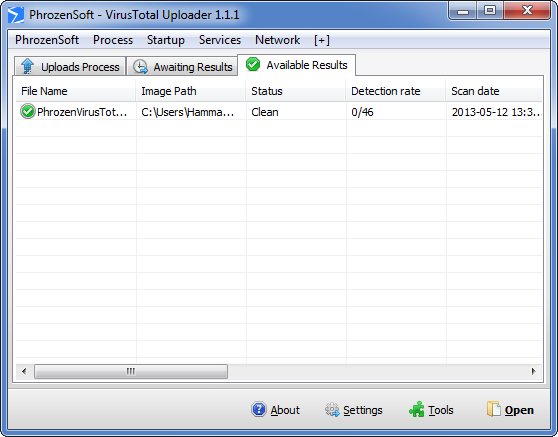The width and height of the screenshot is (558, 437).
Task: Sort by the Detection rate column header
Action: (x=396, y=91)
